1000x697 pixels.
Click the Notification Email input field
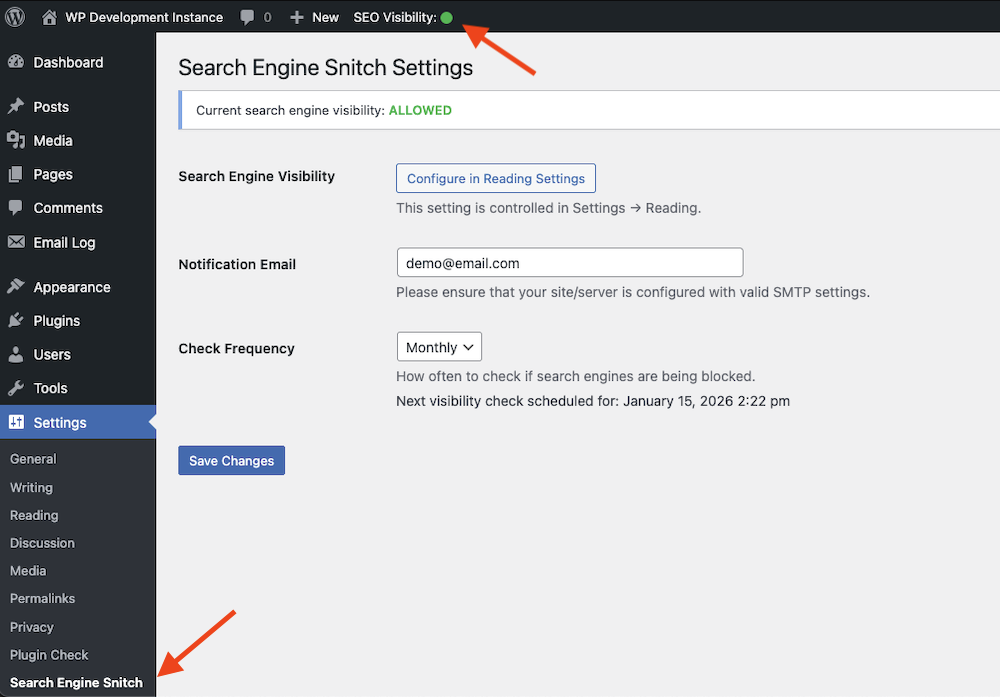coord(569,263)
